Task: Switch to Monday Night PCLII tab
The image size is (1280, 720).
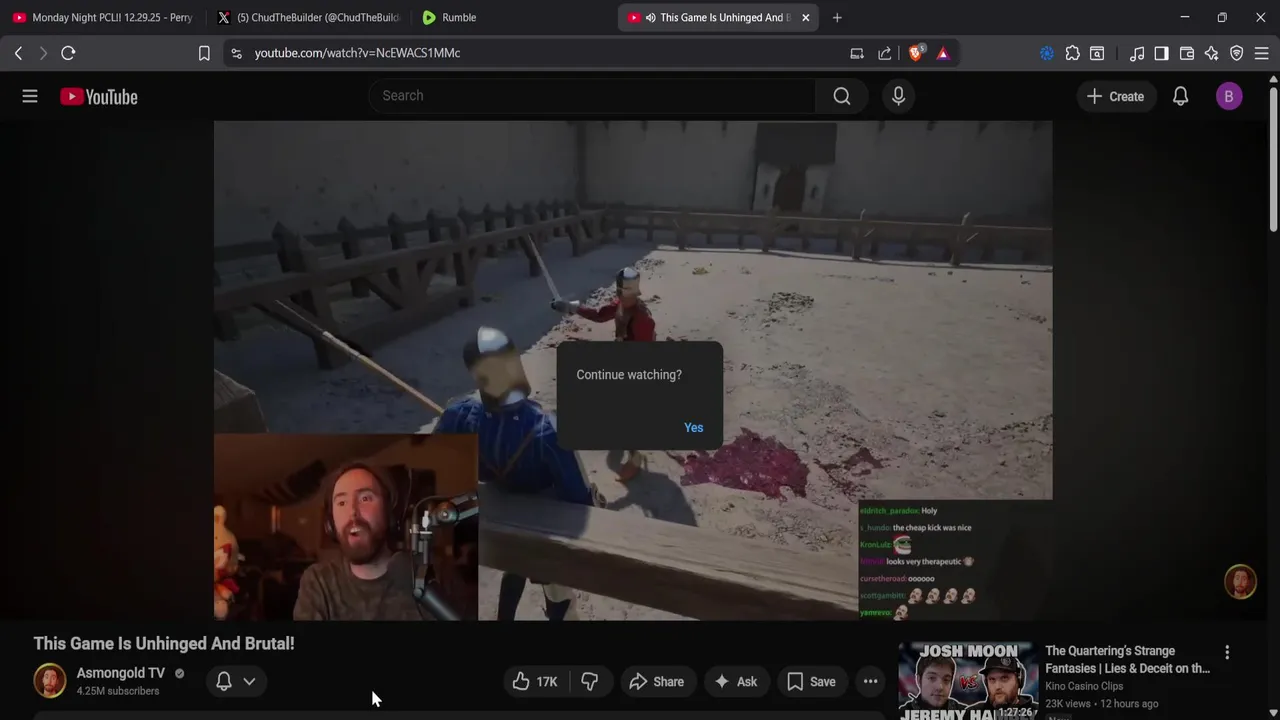Action: coord(103,17)
